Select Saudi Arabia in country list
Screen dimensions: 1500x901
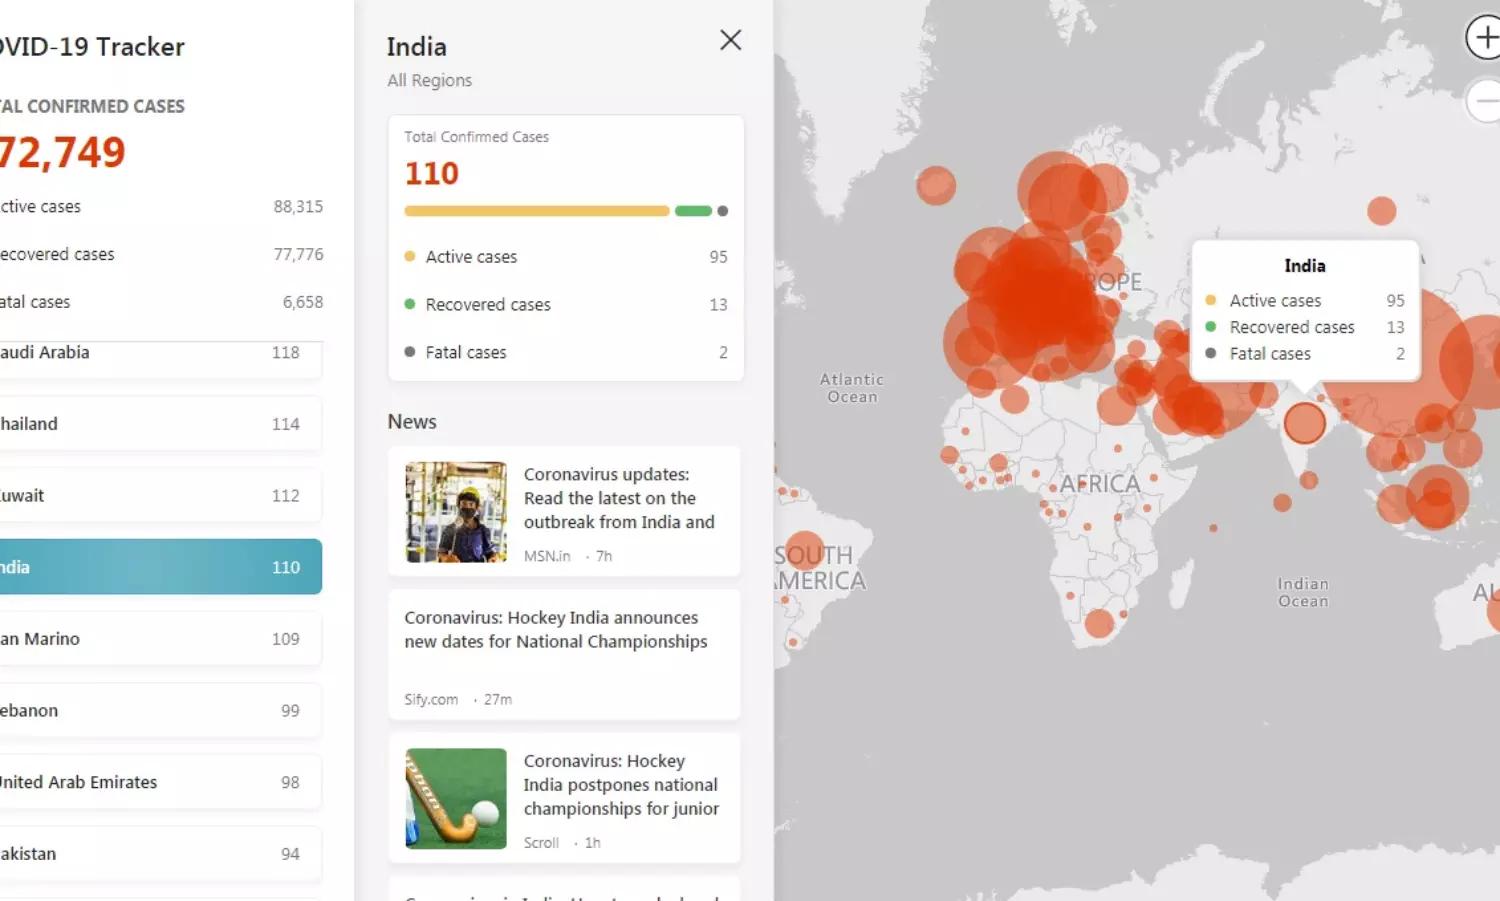[x=160, y=353]
